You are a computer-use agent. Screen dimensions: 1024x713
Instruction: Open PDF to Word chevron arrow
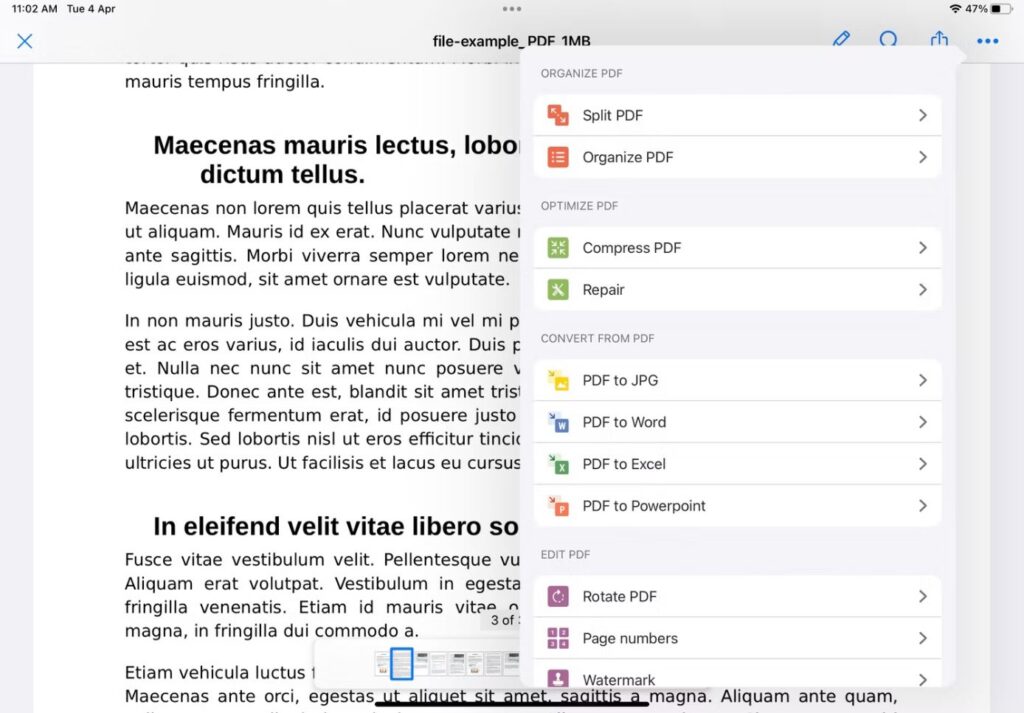click(923, 422)
